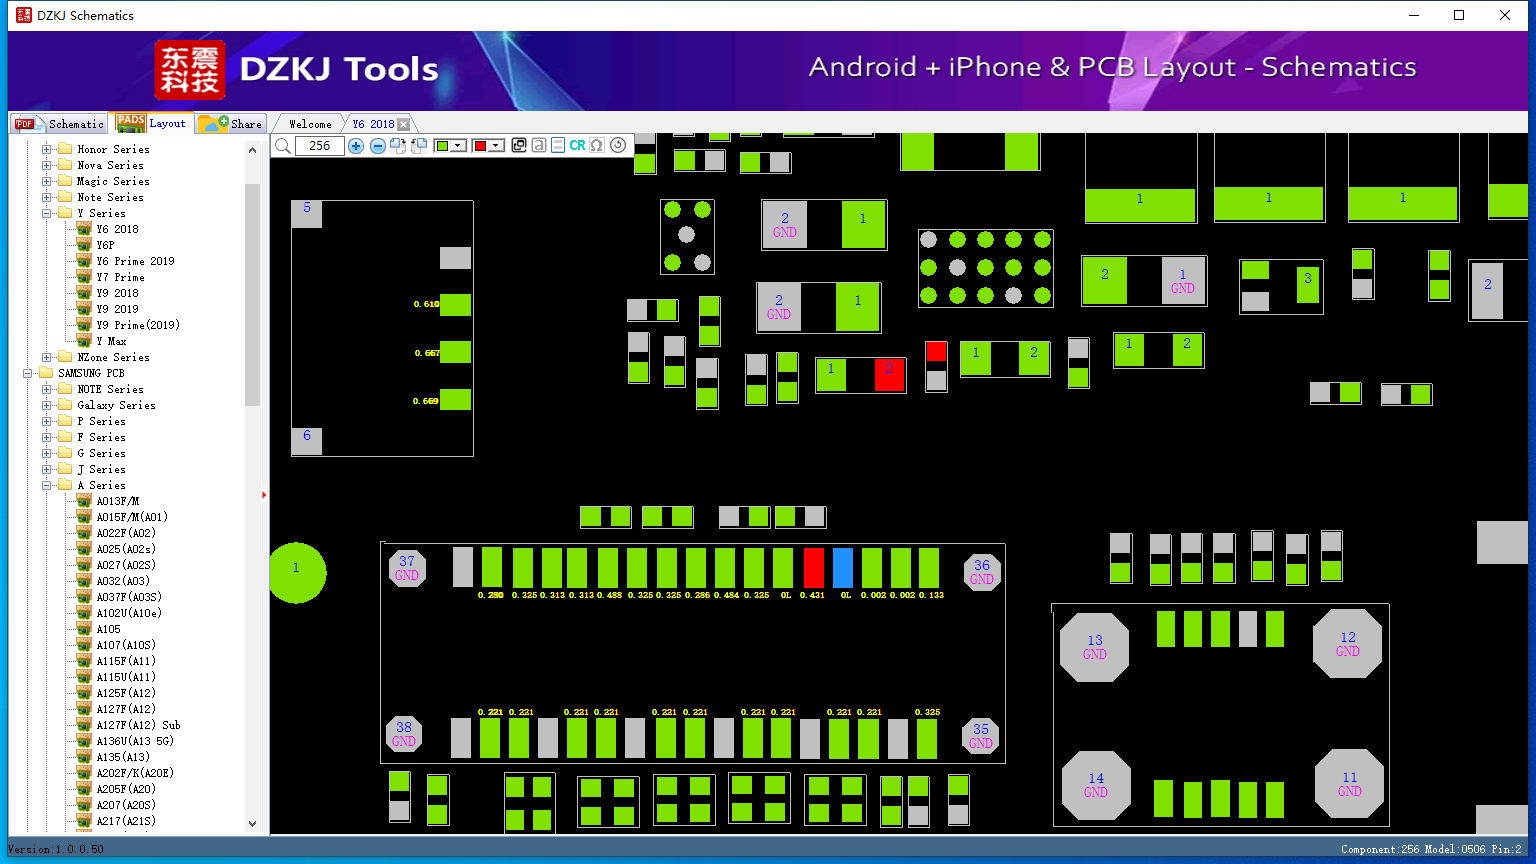
Task: Rotate the board view counter-clockwise
Action: [419, 146]
